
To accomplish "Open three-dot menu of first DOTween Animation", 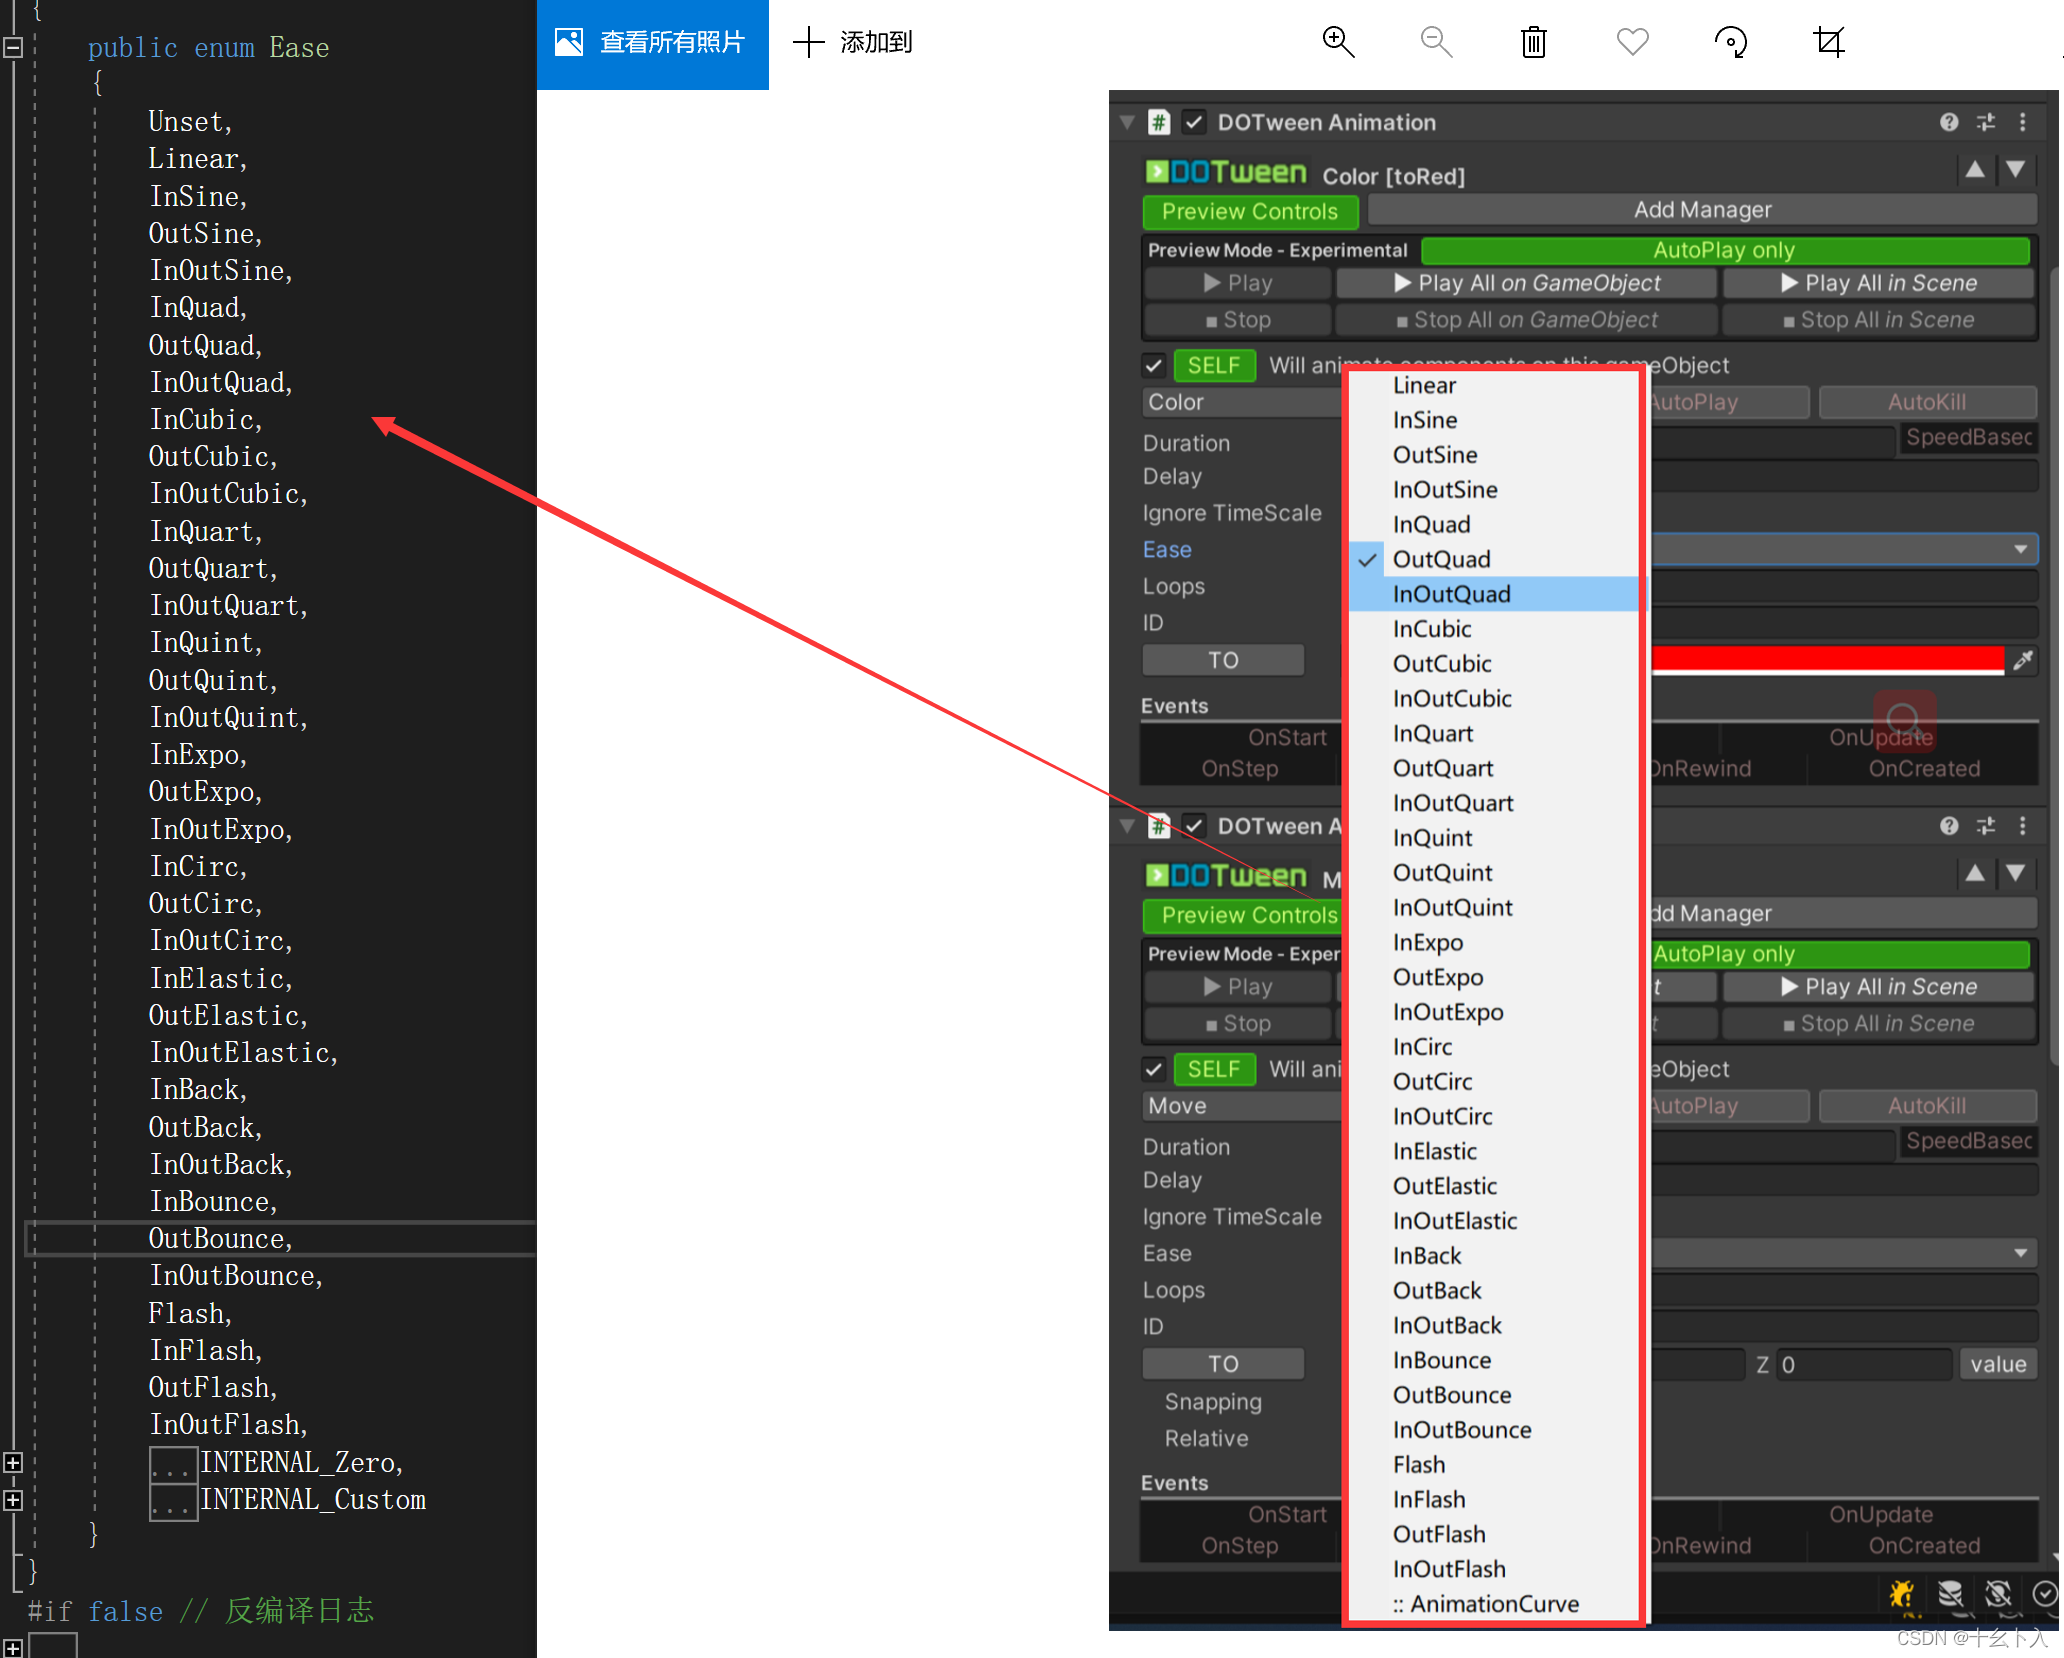I will [x=2023, y=122].
